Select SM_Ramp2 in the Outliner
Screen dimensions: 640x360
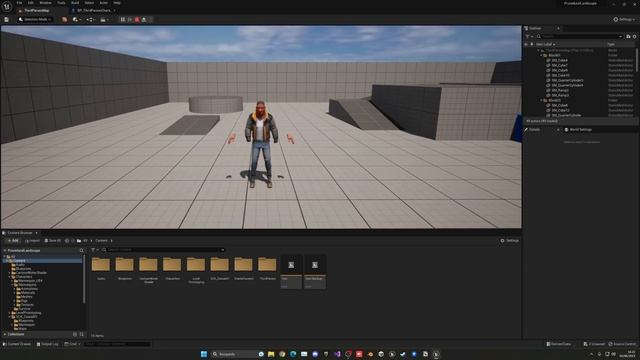tap(560, 90)
